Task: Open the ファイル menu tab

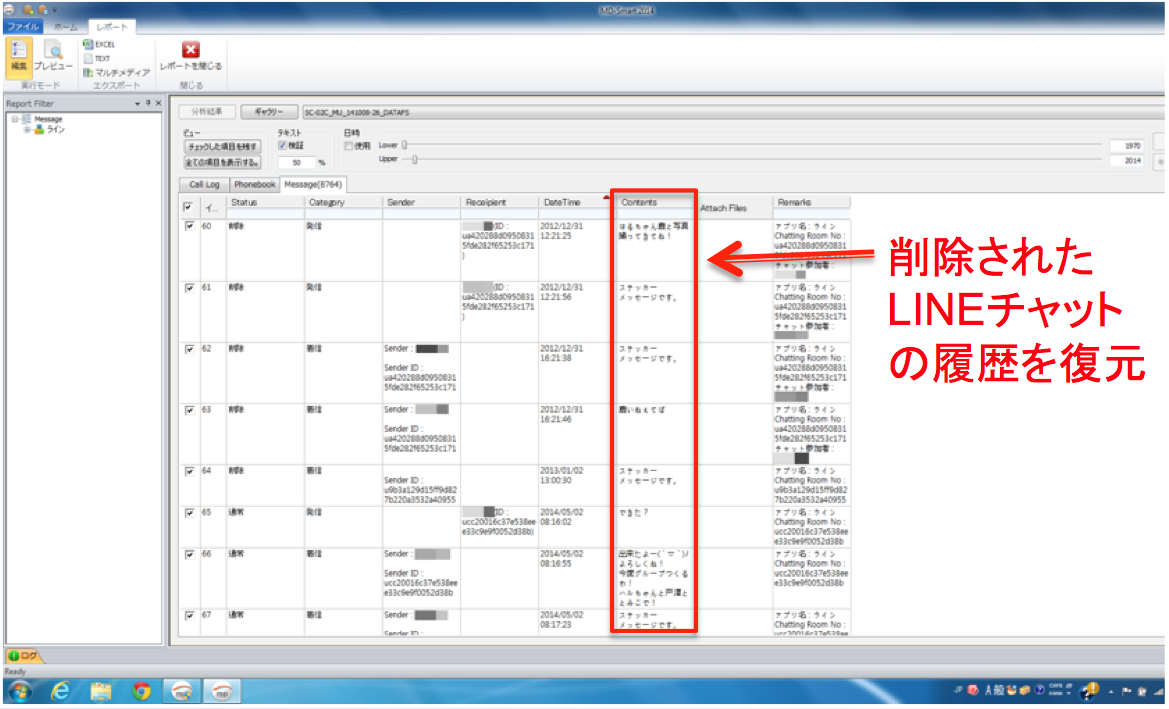Action: coord(22,27)
